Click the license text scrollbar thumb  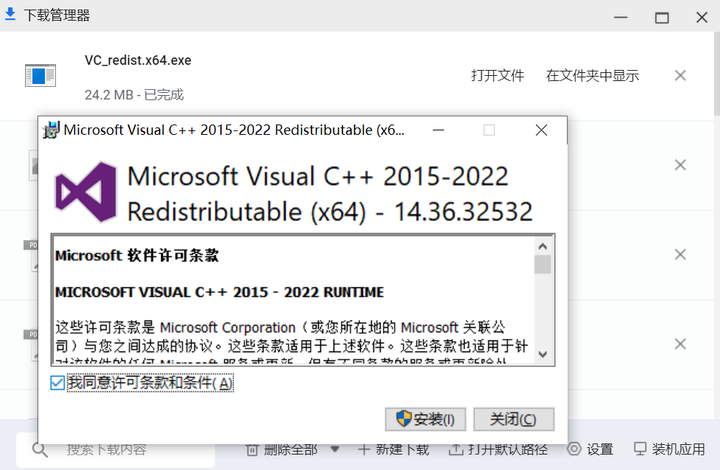click(543, 265)
